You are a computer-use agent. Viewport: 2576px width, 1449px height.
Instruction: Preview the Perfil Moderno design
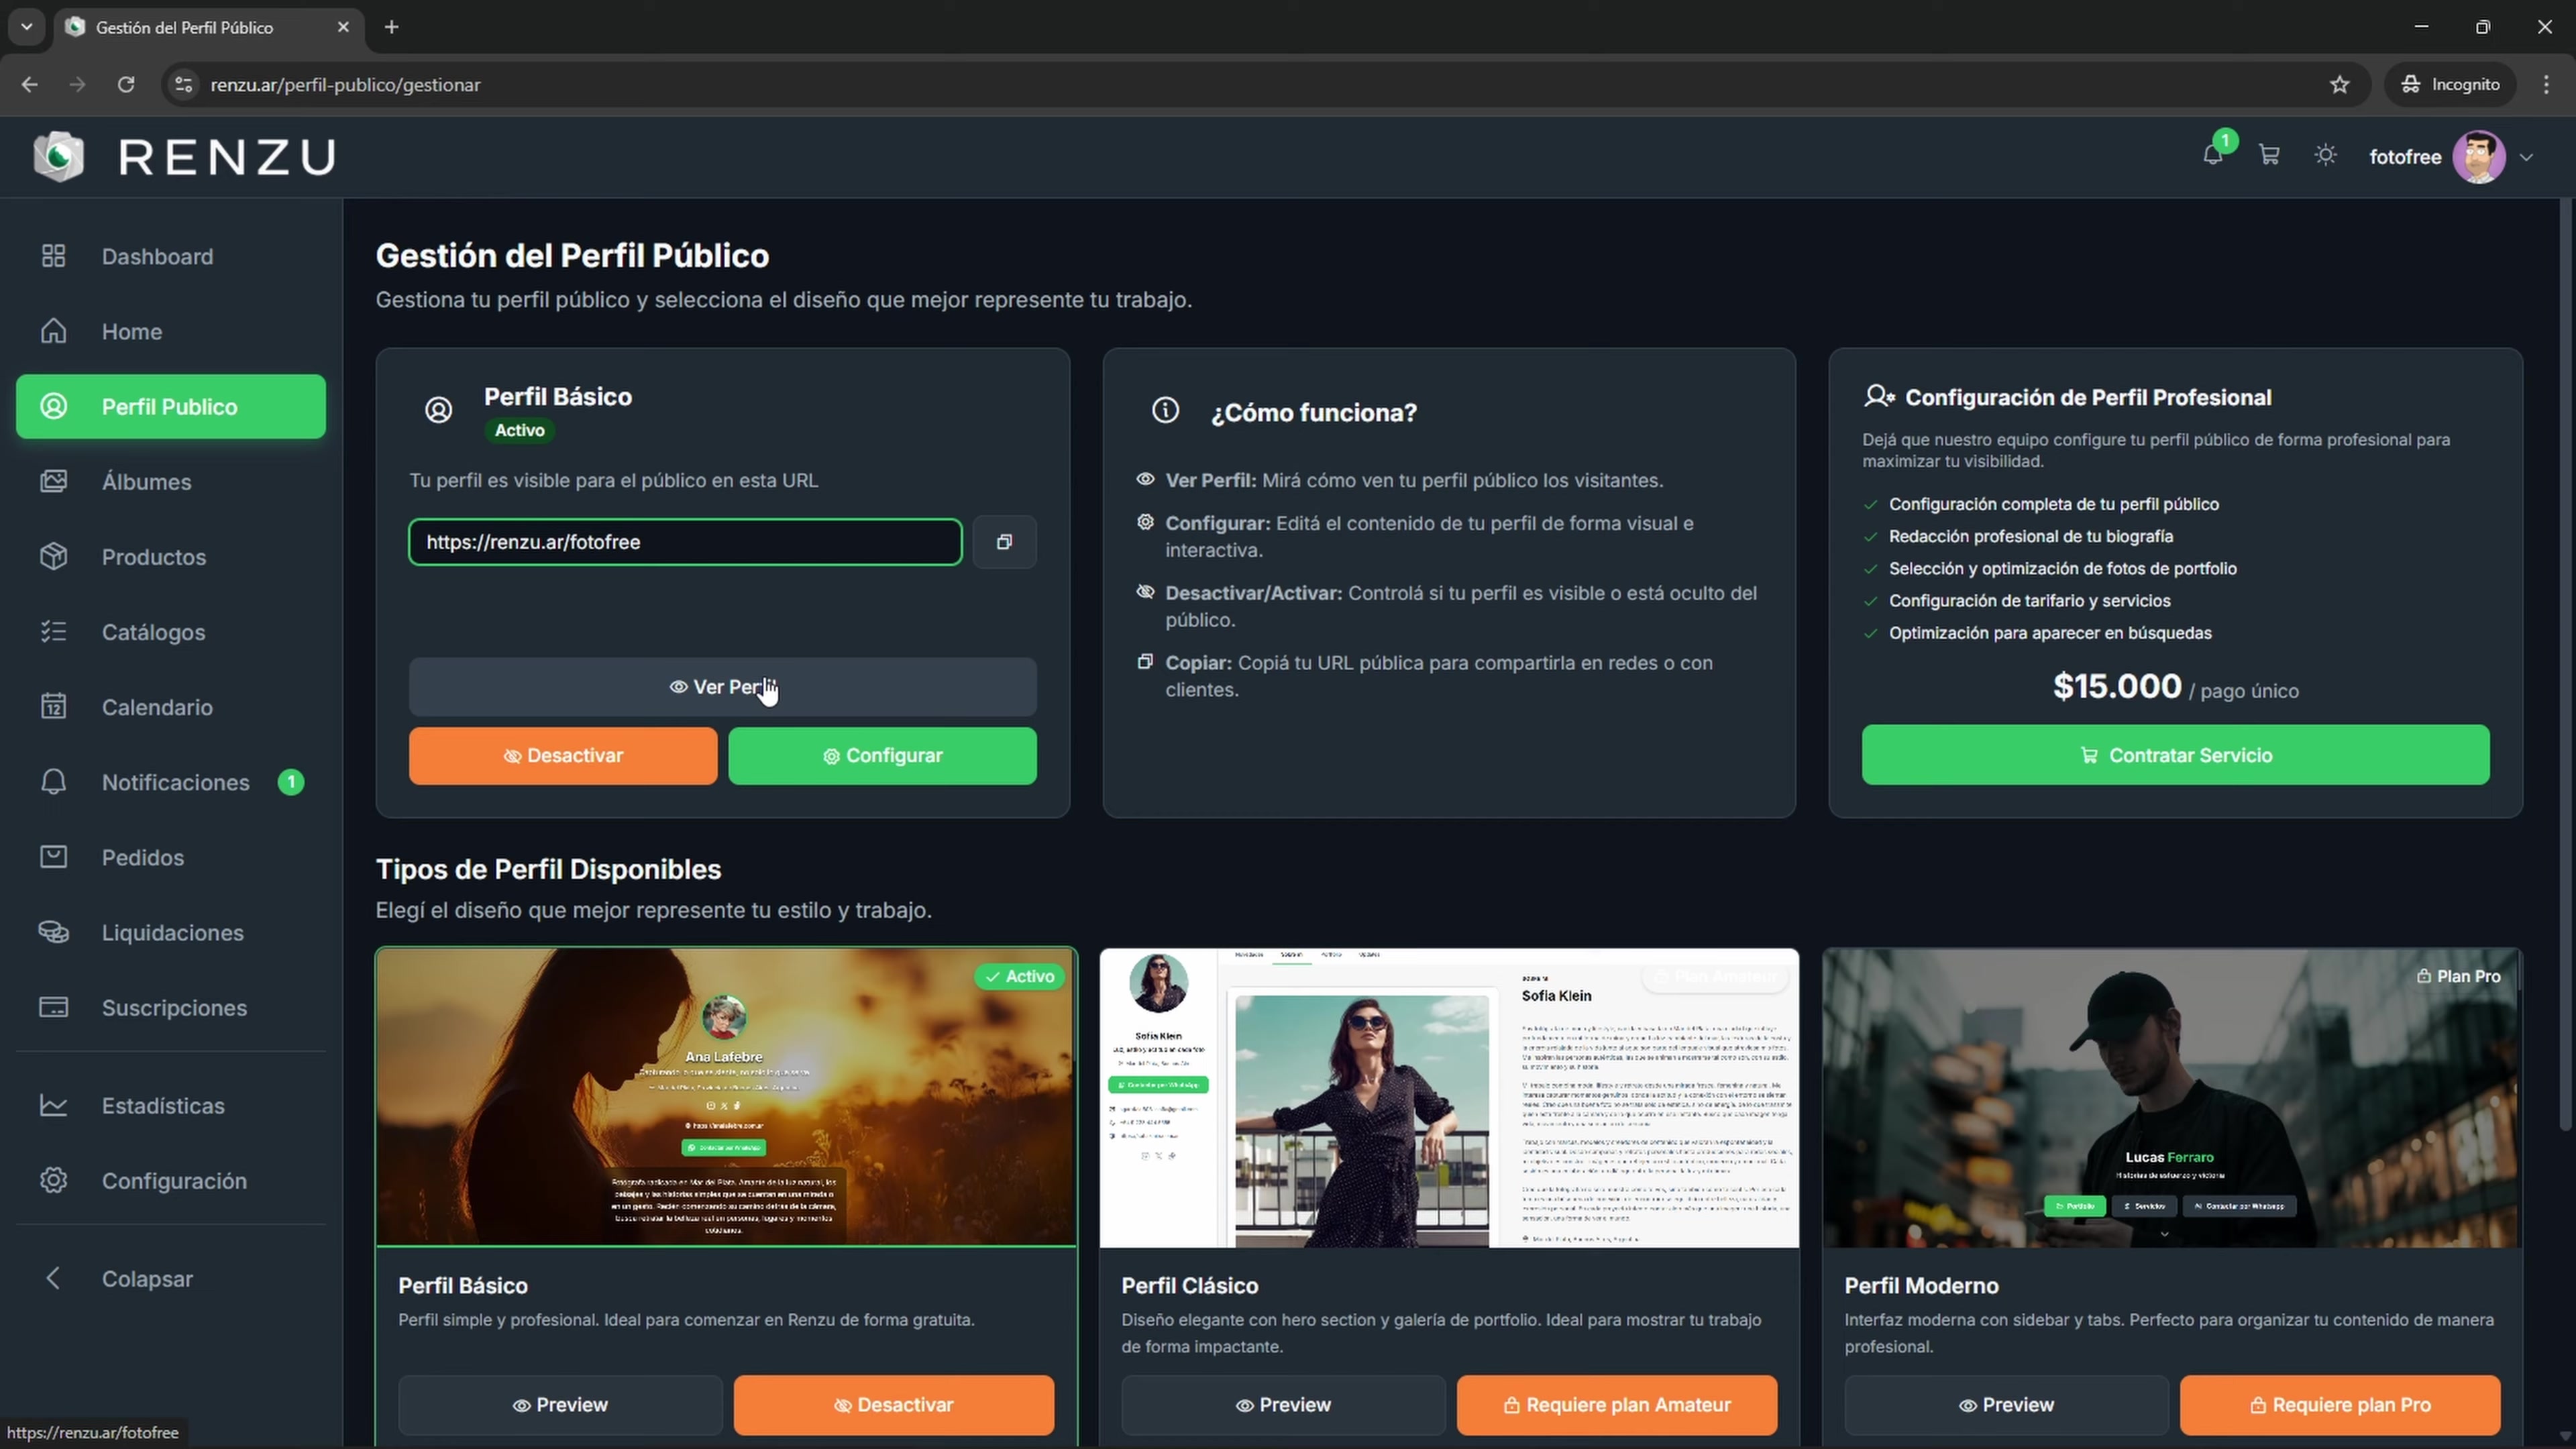(x=2006, y=1404)
